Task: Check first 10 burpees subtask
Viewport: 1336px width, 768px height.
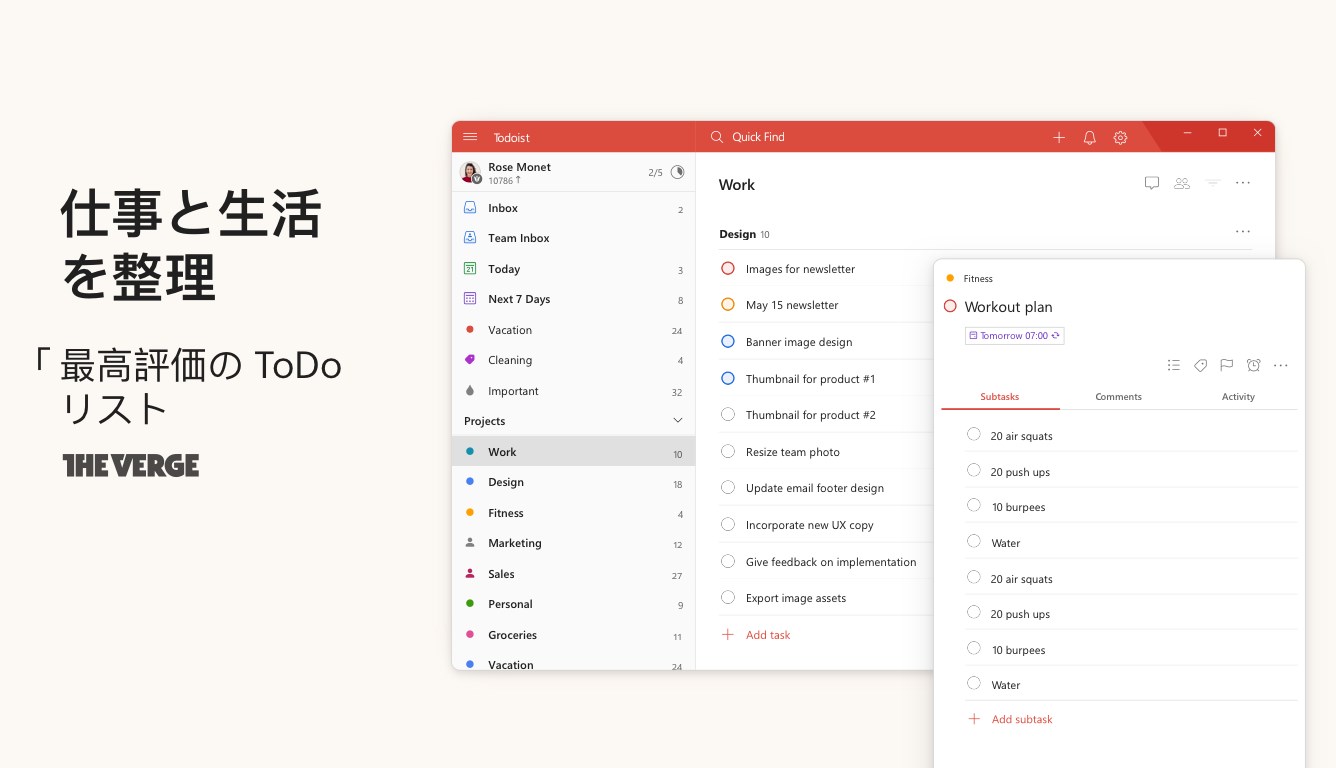Action: coord(974,505)
